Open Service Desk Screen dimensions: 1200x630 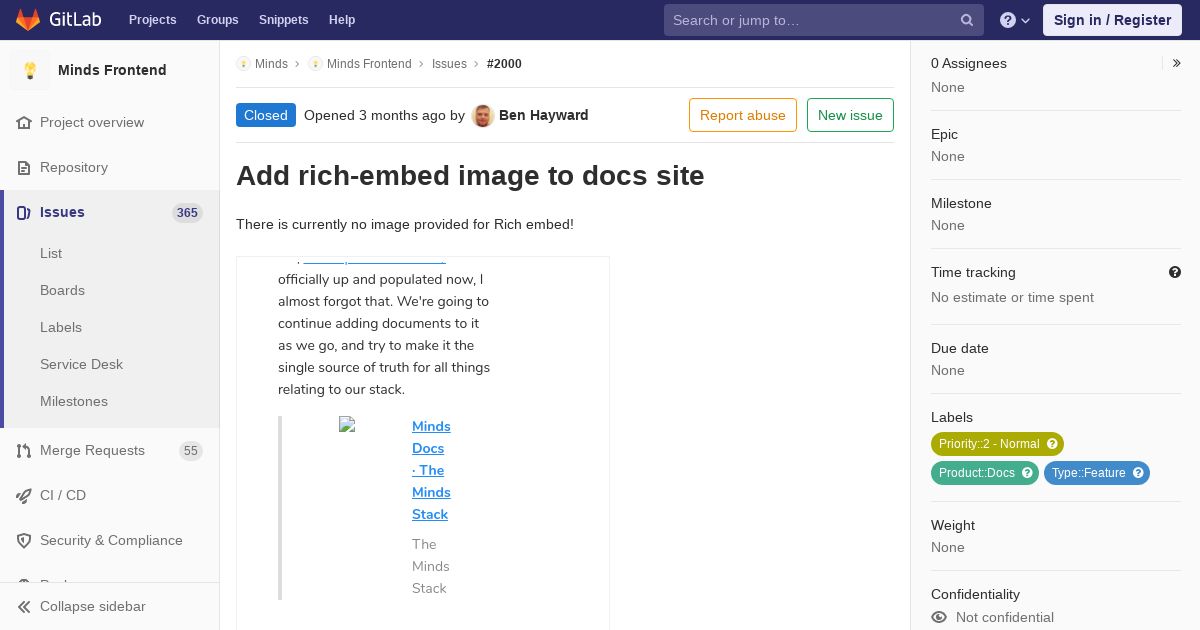coord(81,364)
